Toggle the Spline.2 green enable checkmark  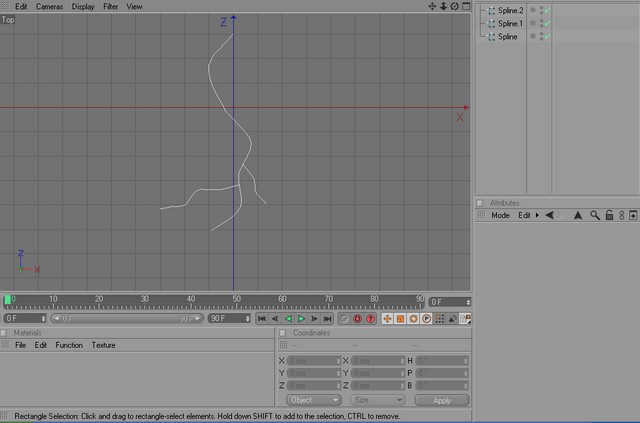548,11
